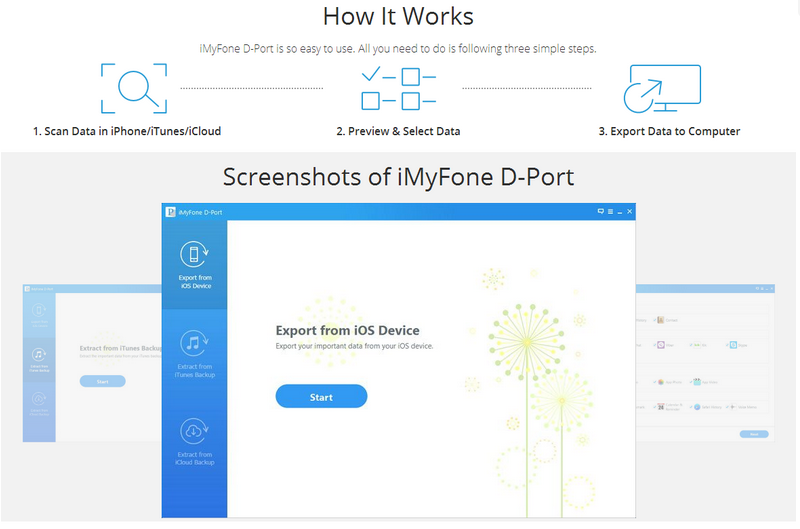Toggle the App Video checkbox in right screenshot
Viewport: 800px width, 529px height.
[691, 382]
